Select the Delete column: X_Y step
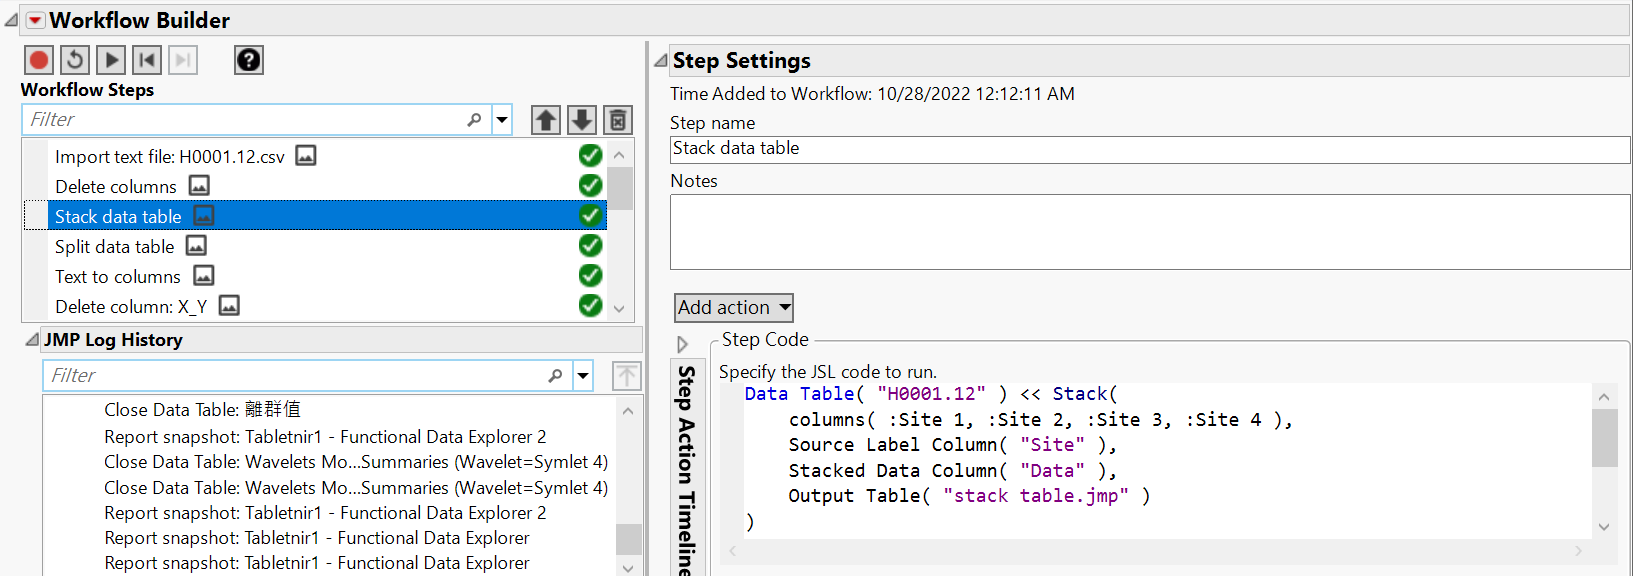The height and width of the screenshot is (576, 1633). [x=131, y=307]
